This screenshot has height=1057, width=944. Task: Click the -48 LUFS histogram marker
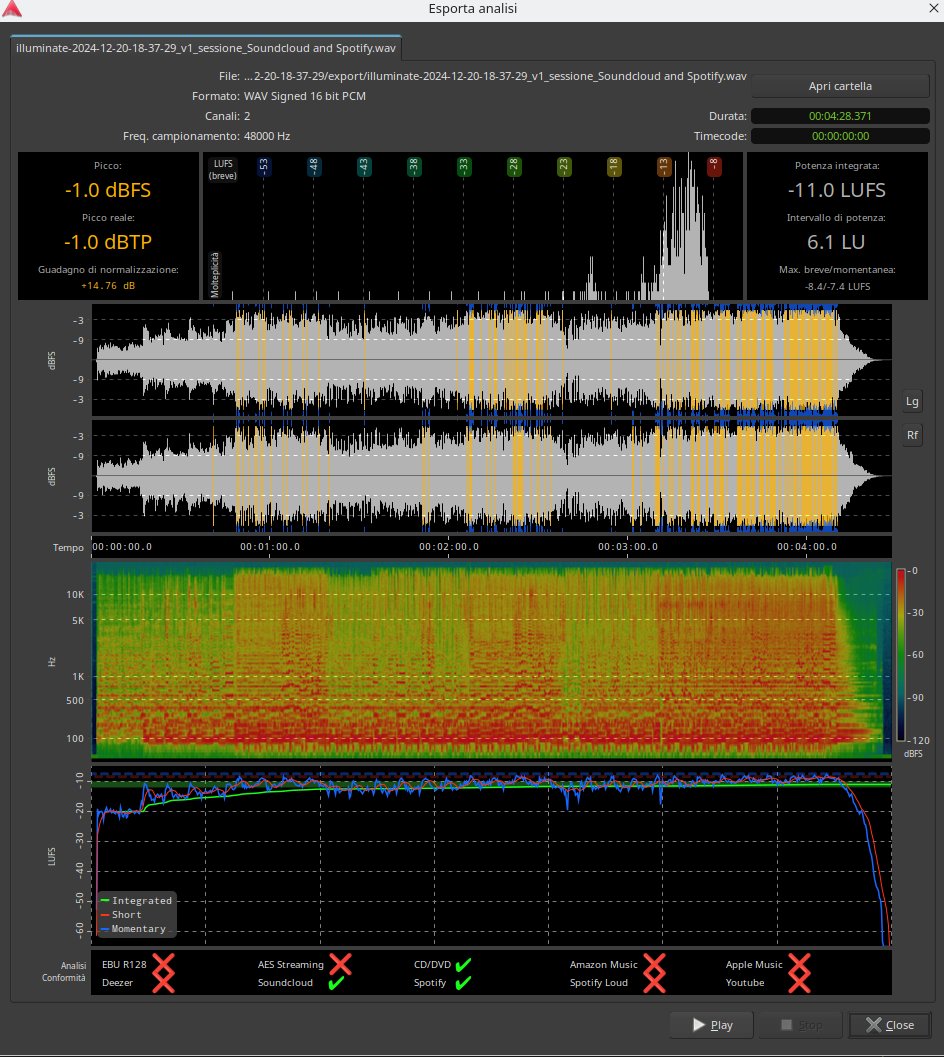coord(314,166)
